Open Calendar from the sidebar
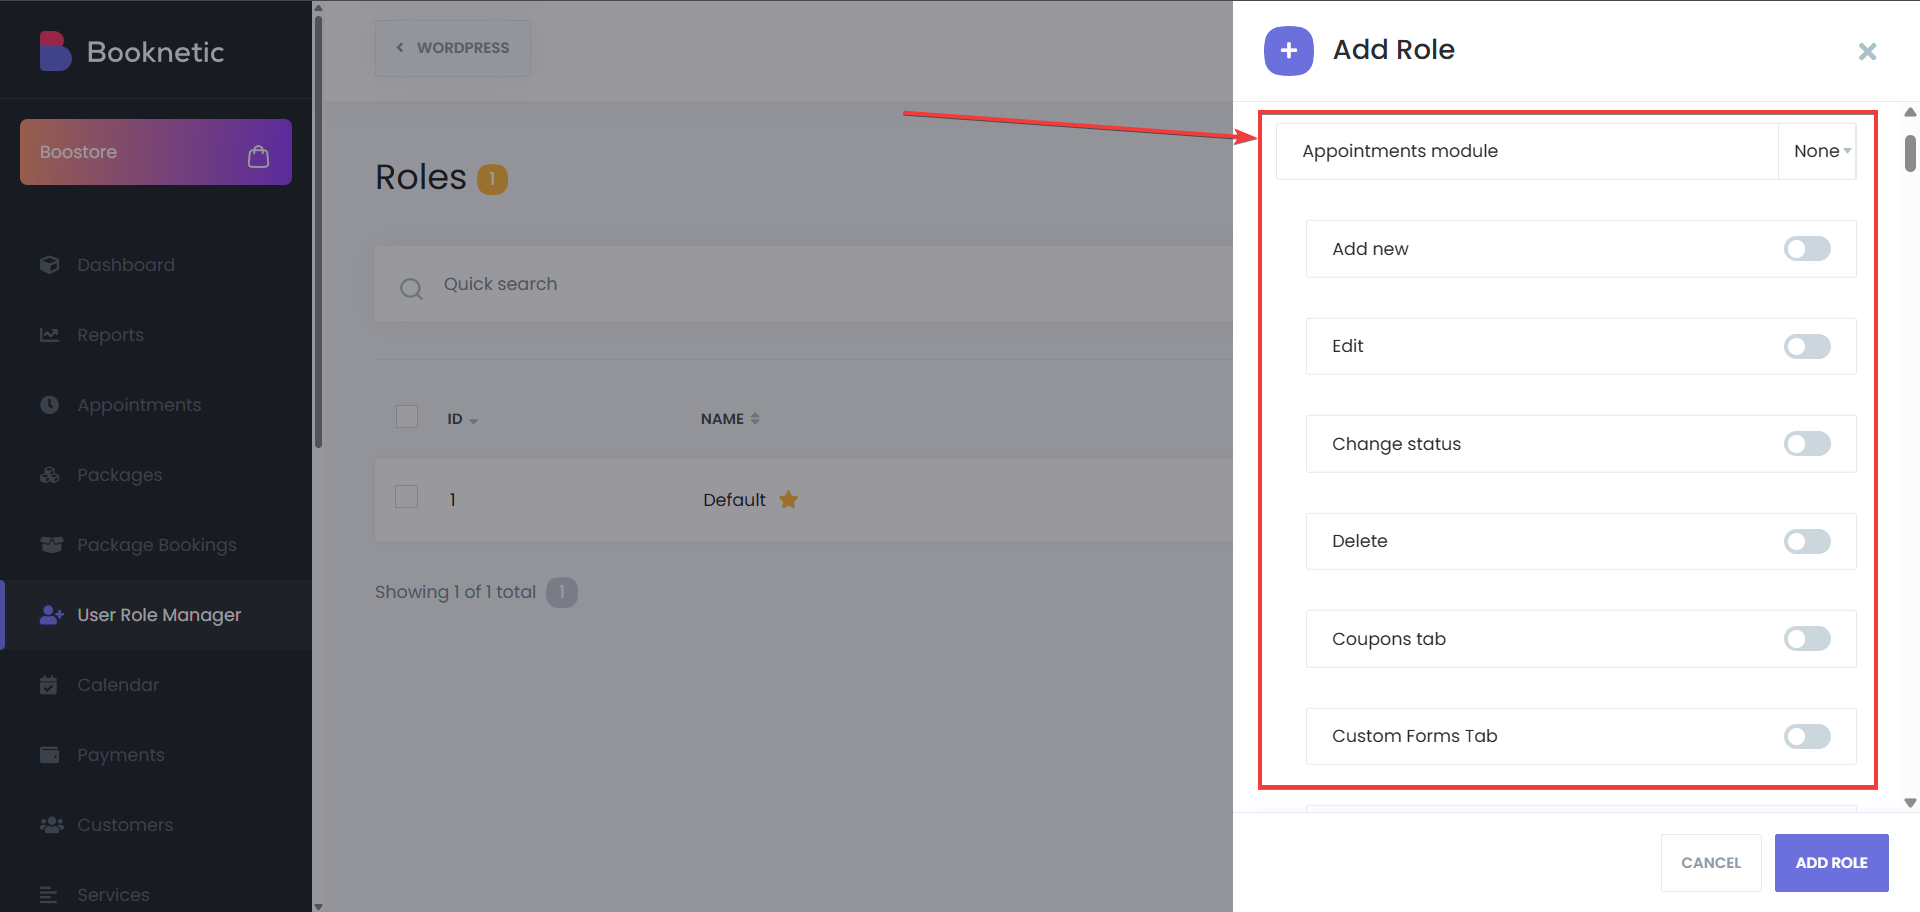This screenshot has width=1920, height=912. point(156,685)
